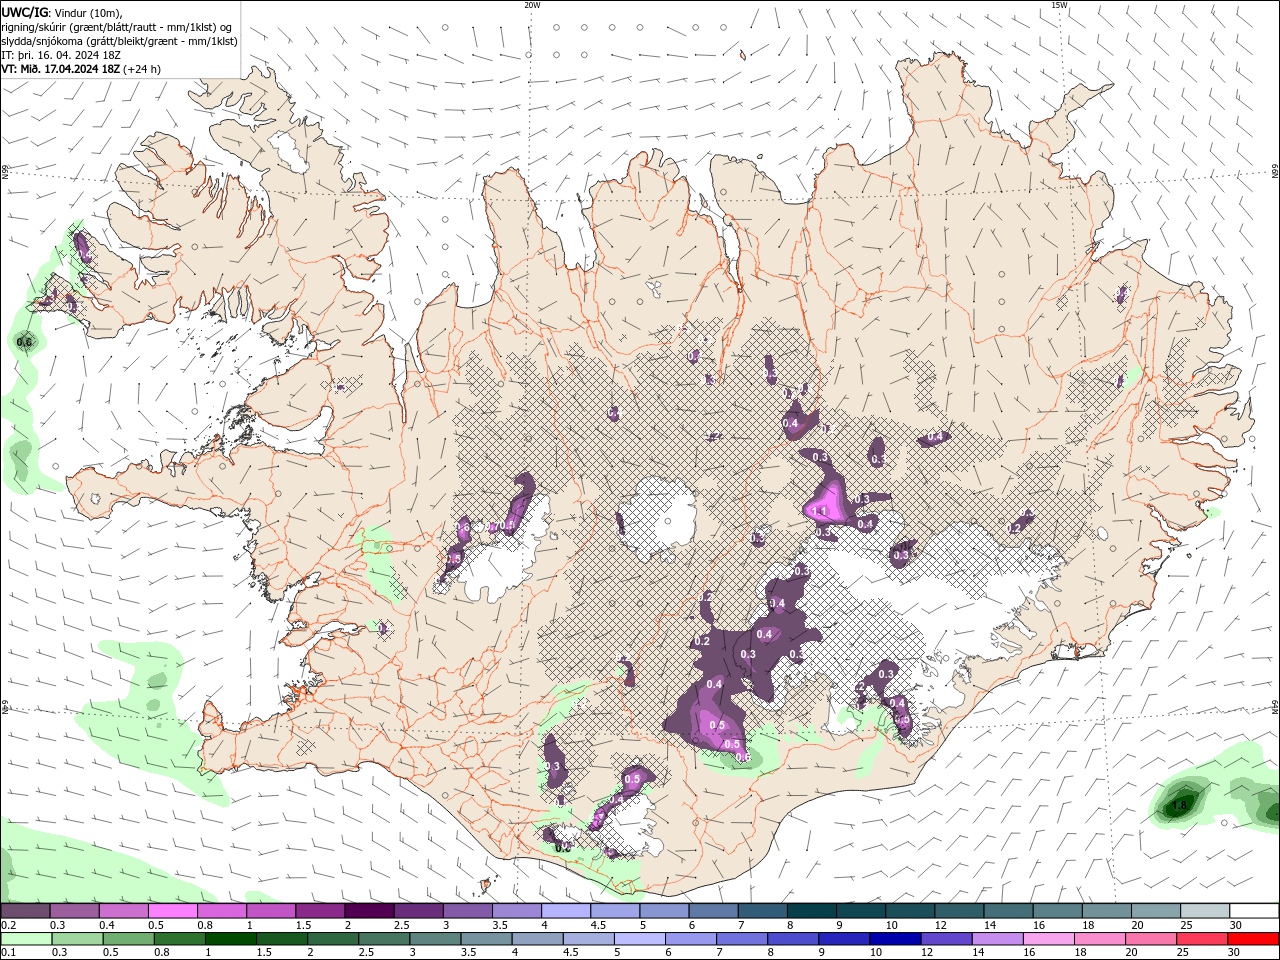The width and height of the screenshot is (1280, 960).
Task: Select the bright pink swatch at upper scale 0.5
Action: click(173, 910)
